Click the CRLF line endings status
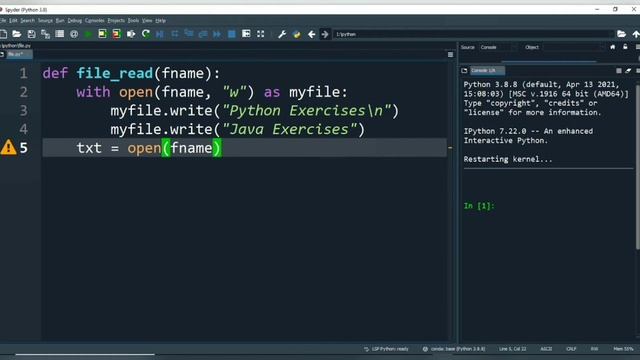640x360 pixels. [571, 349]
